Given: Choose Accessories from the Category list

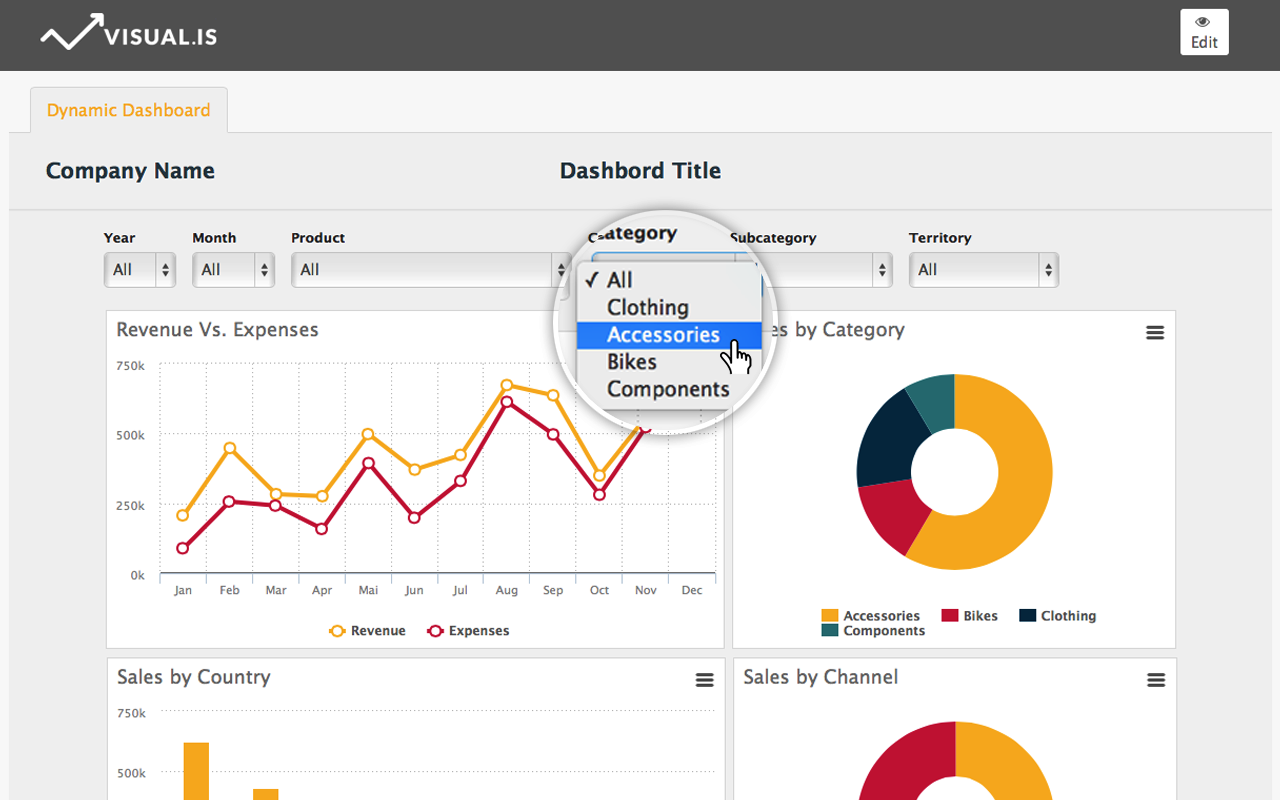Looking at the screenshot, I should [669, 335].
